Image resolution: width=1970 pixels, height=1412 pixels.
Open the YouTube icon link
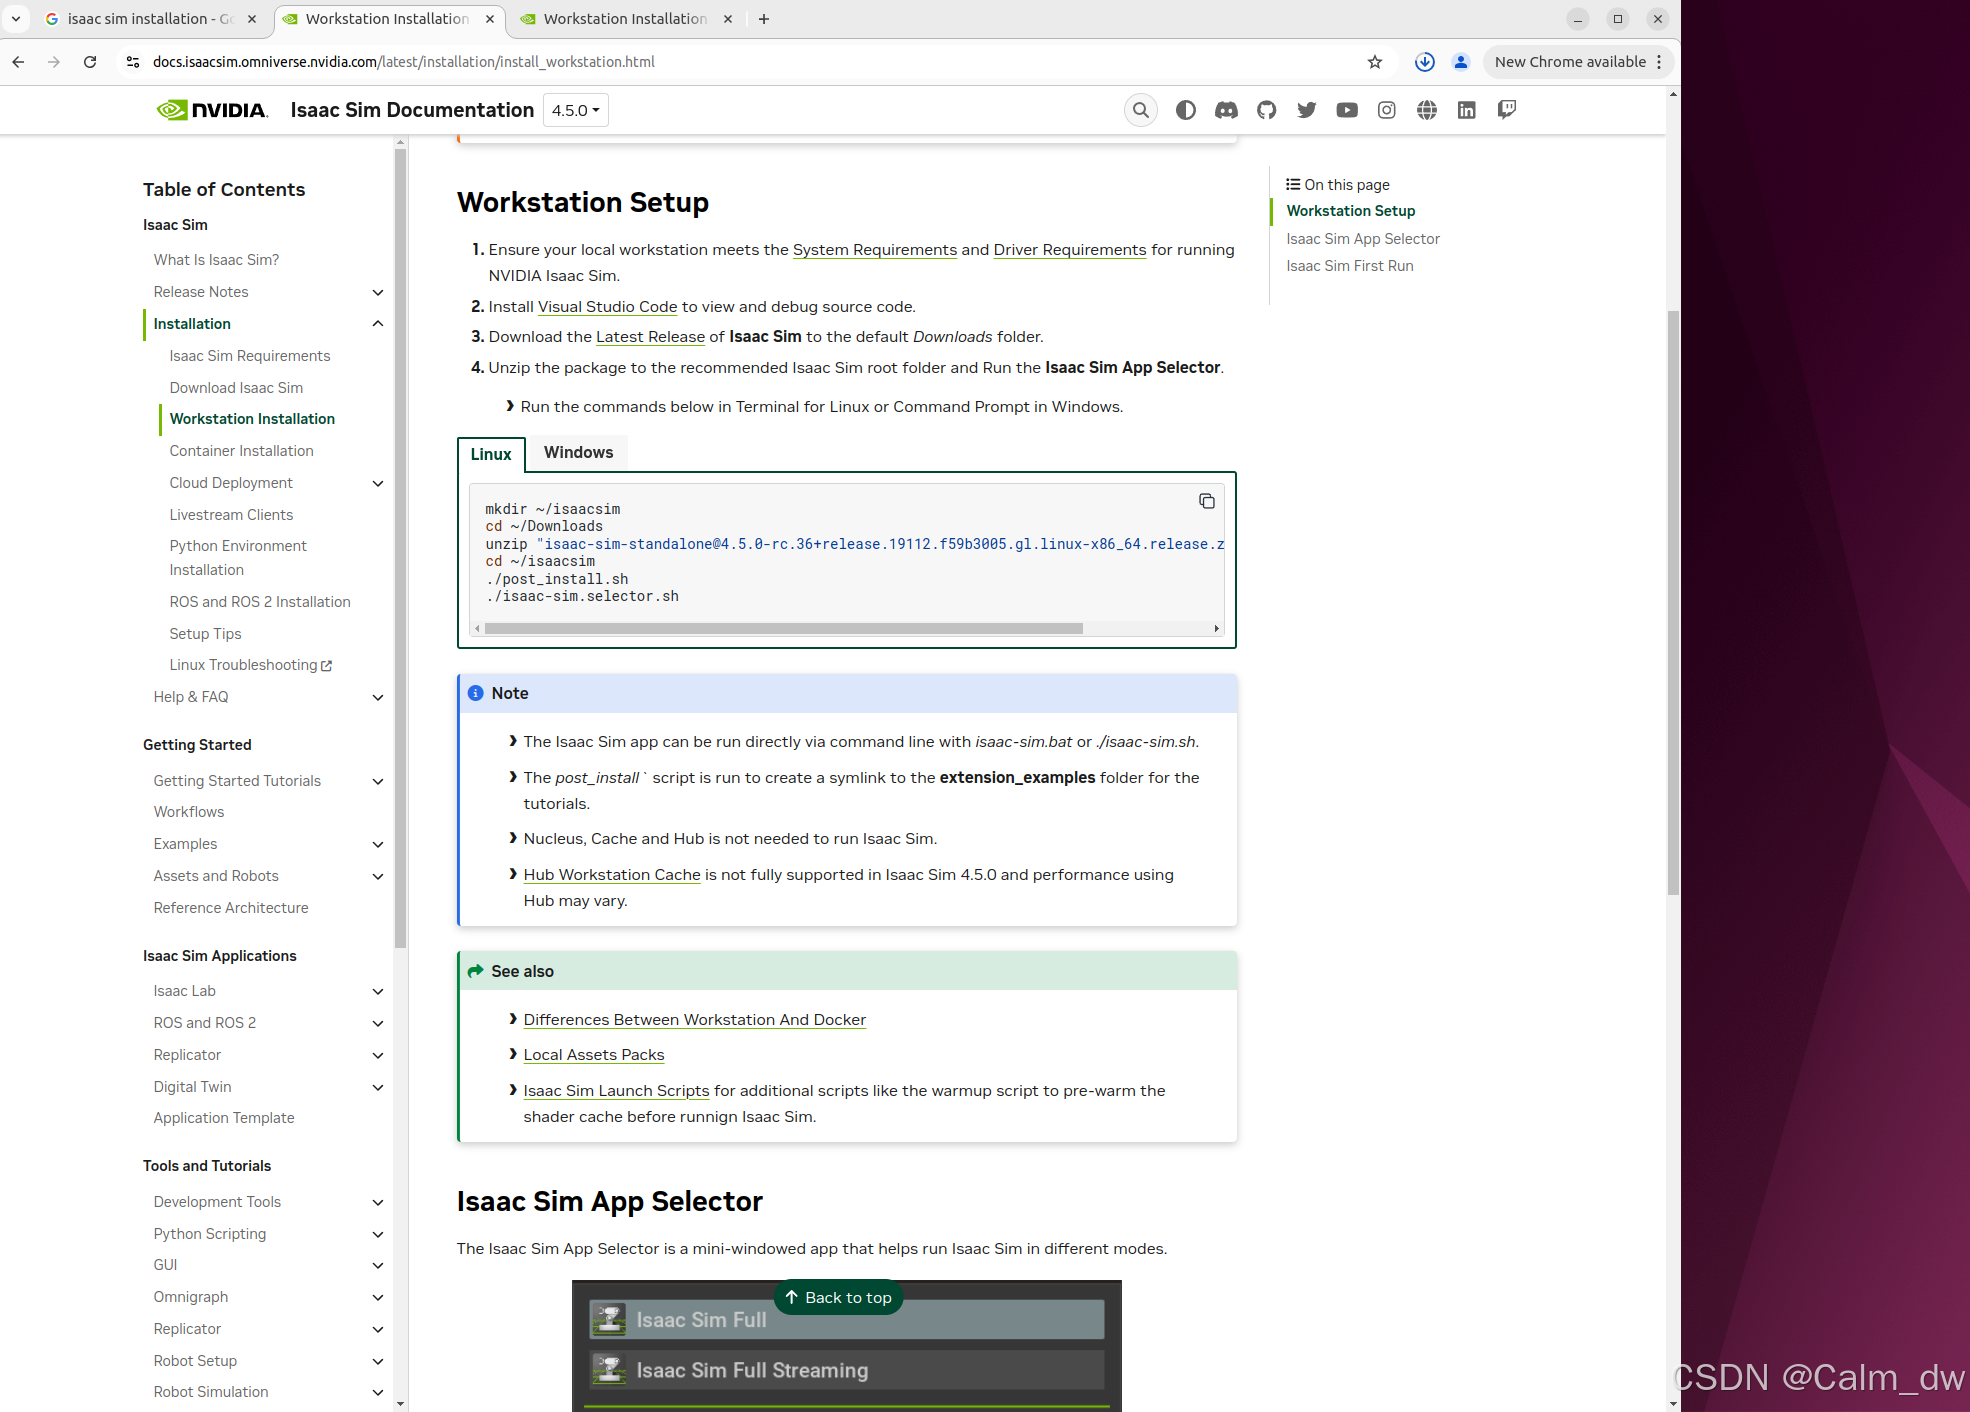pyautogui.click(x=1347, y=110)
